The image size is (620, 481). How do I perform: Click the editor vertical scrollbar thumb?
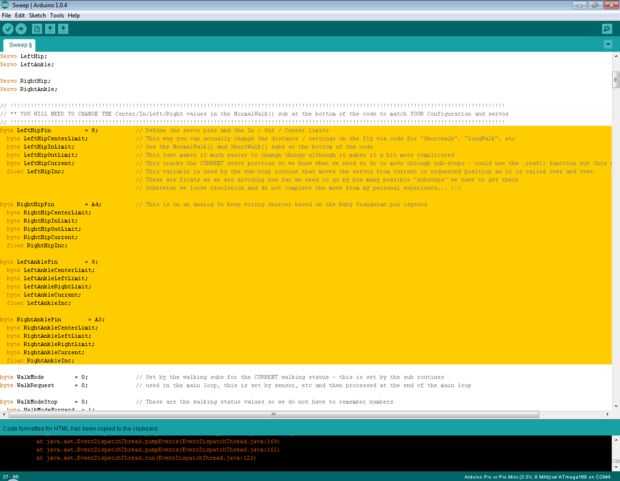point(616,79)
